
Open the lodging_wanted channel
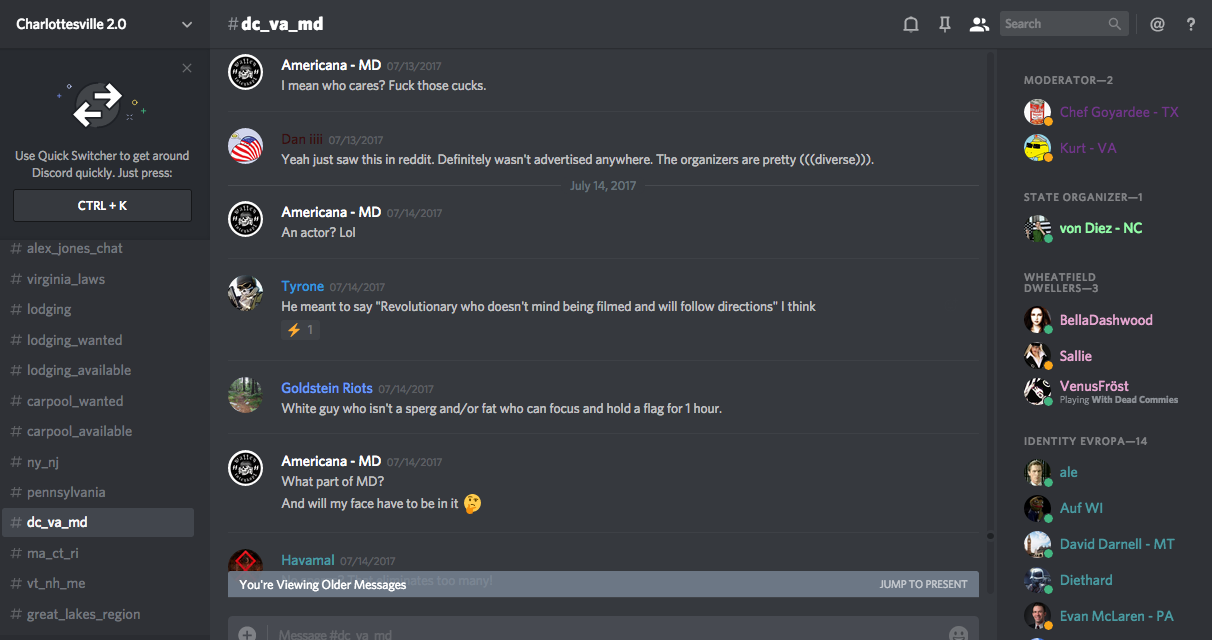click(75, 340)
